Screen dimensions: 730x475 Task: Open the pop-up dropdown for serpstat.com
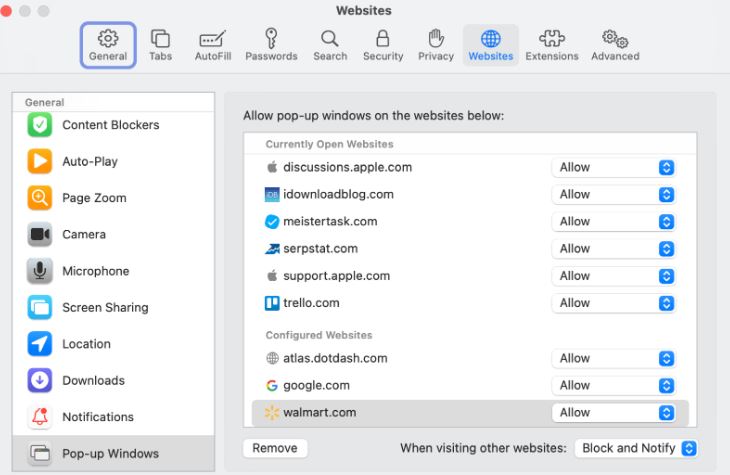(x=613, y=249)
